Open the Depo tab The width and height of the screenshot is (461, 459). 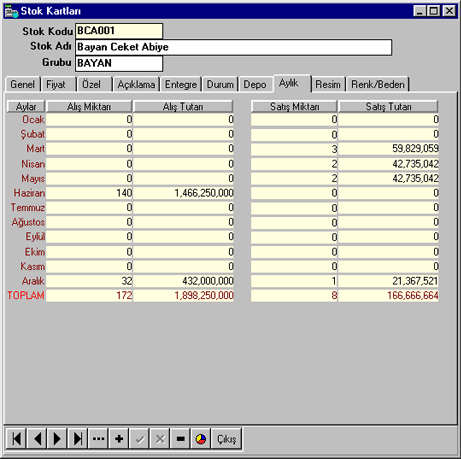pos(255,84)
